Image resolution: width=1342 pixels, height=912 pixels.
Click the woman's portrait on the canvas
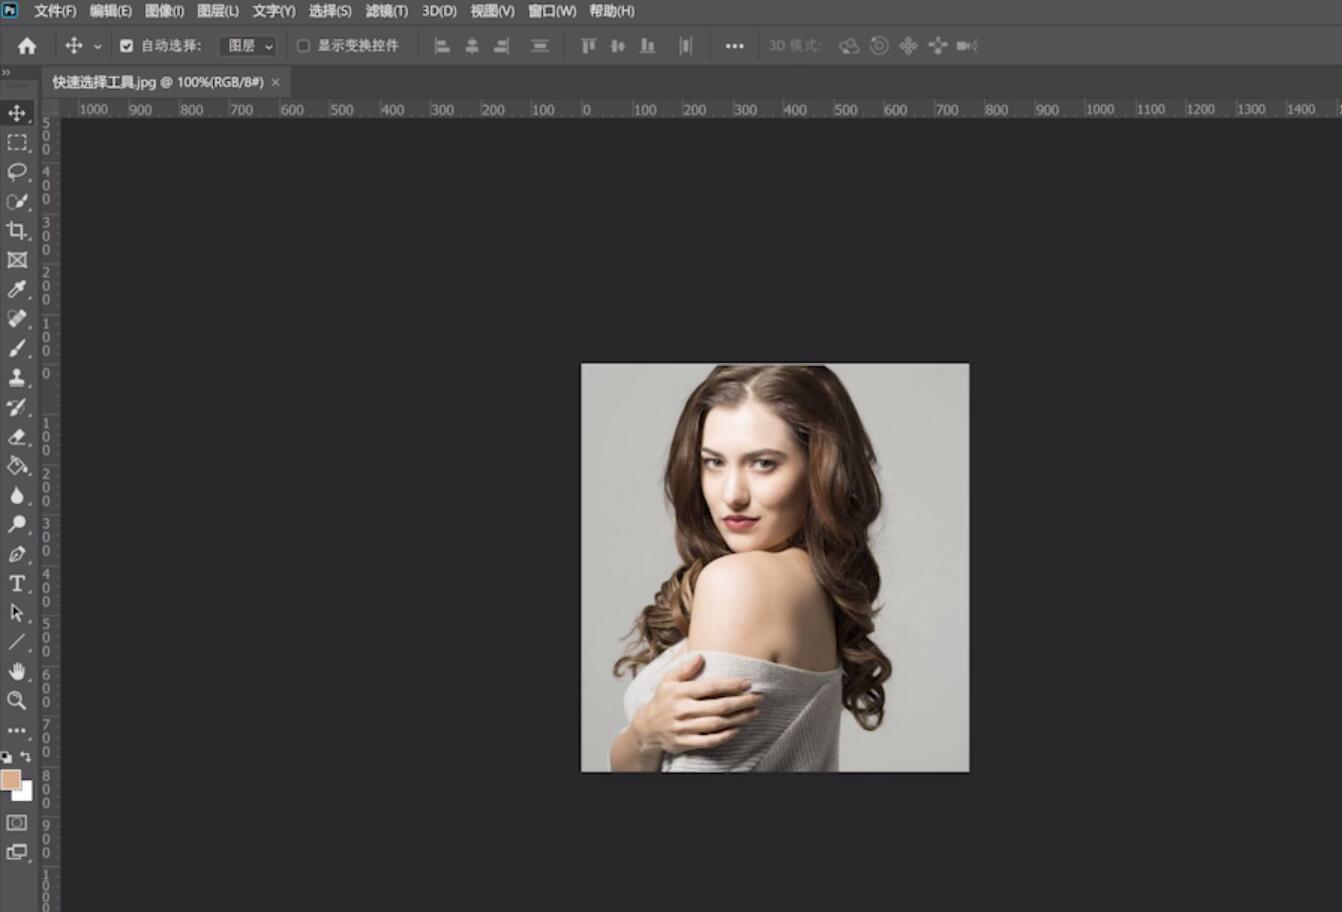tap(775, 568)
